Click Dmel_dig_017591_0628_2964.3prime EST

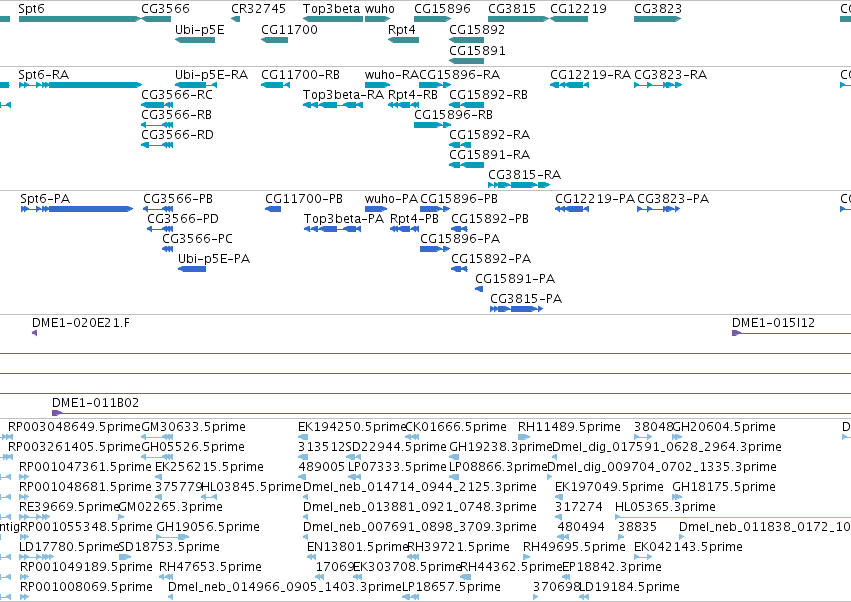667,447
